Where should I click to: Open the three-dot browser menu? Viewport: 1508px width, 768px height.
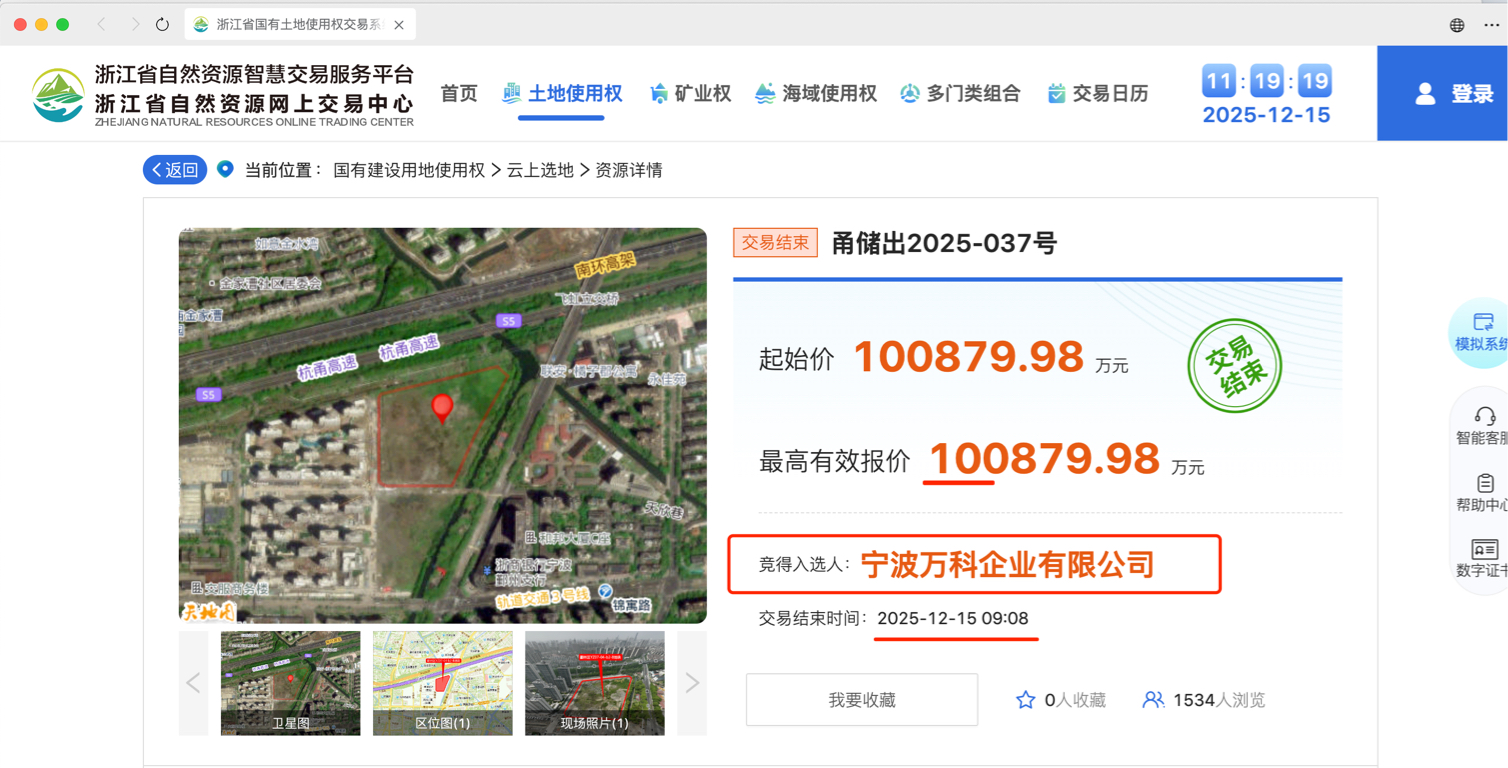click(x=1491, y=25)
